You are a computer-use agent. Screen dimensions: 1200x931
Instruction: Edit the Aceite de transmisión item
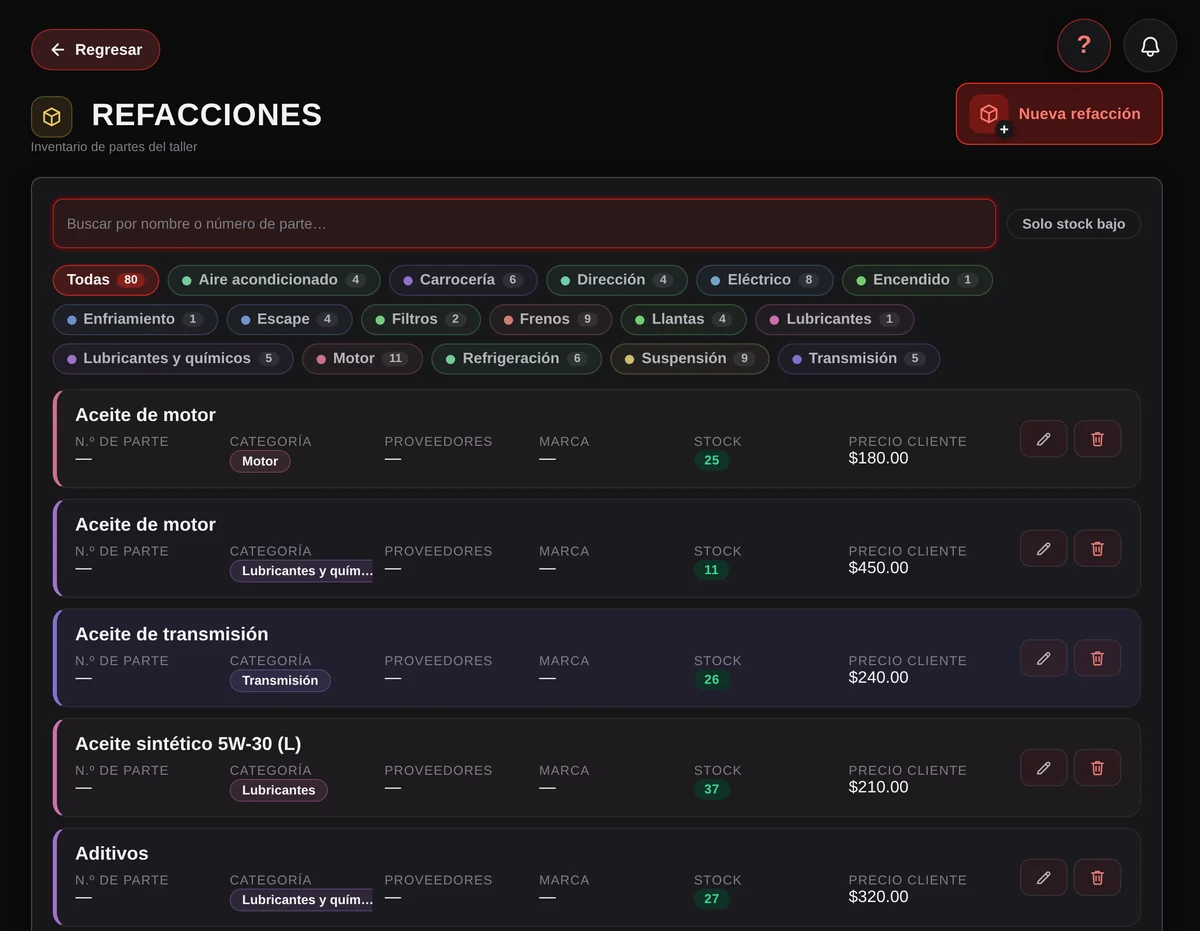tap(1043, 658)
